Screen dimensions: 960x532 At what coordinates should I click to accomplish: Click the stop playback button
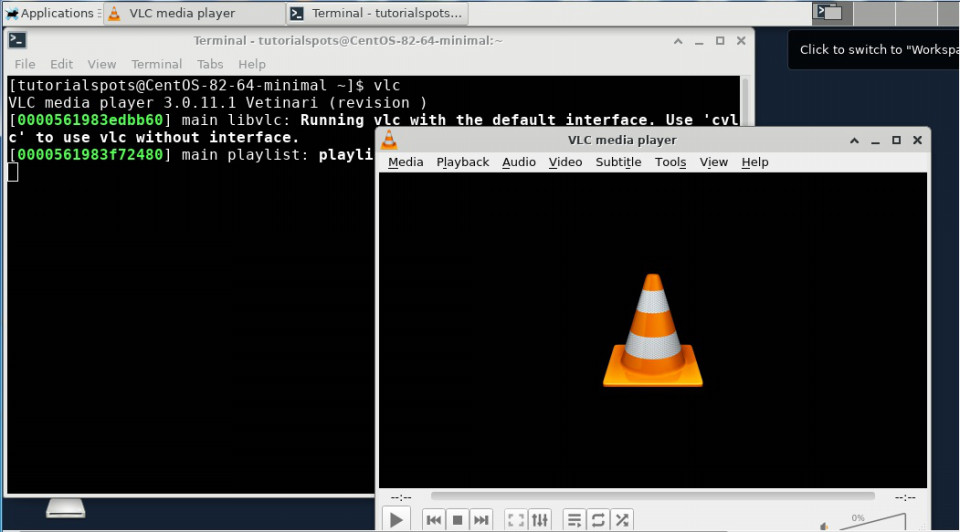point(457,520)
